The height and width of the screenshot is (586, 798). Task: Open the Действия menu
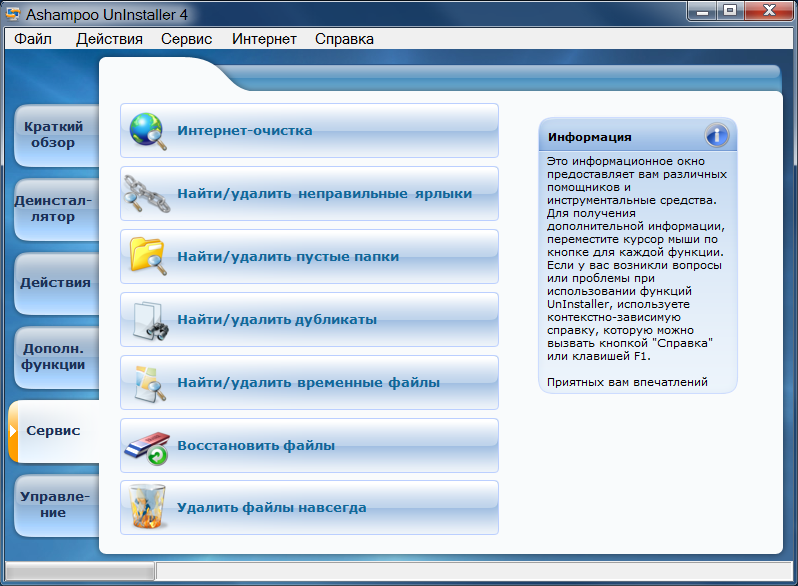pos(109,39)
